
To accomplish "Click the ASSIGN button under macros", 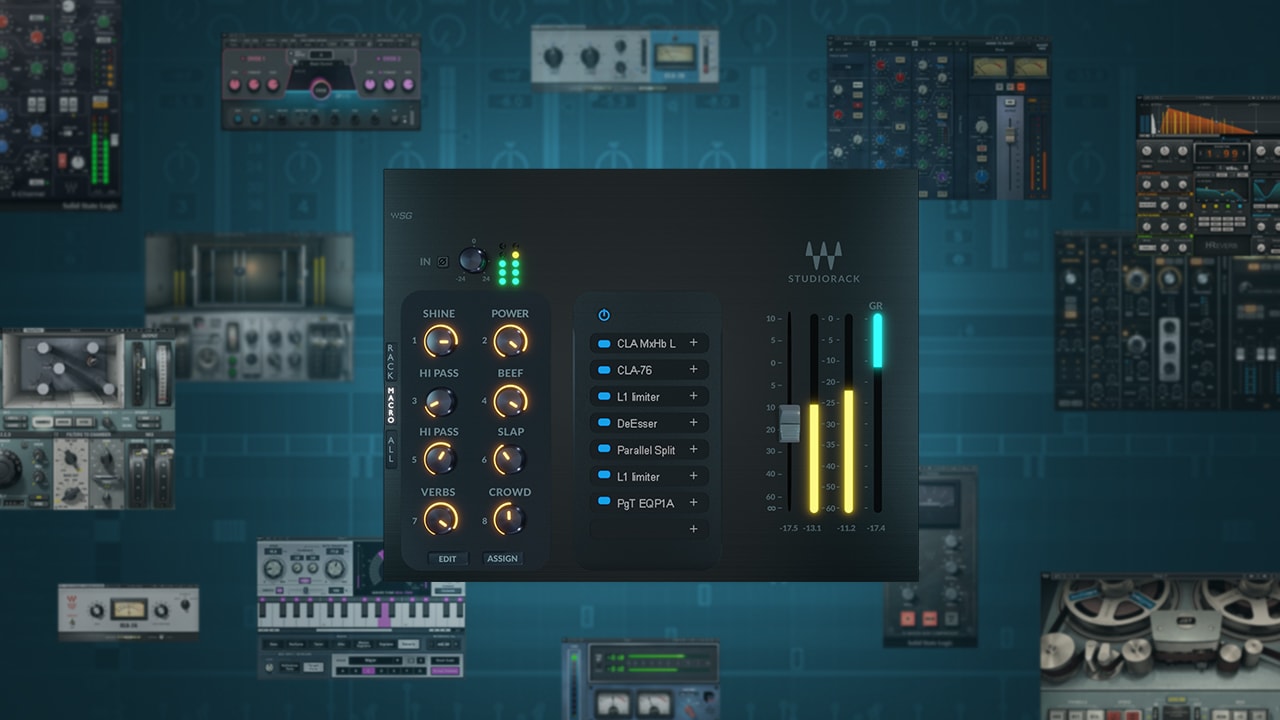I will point(502,558).
